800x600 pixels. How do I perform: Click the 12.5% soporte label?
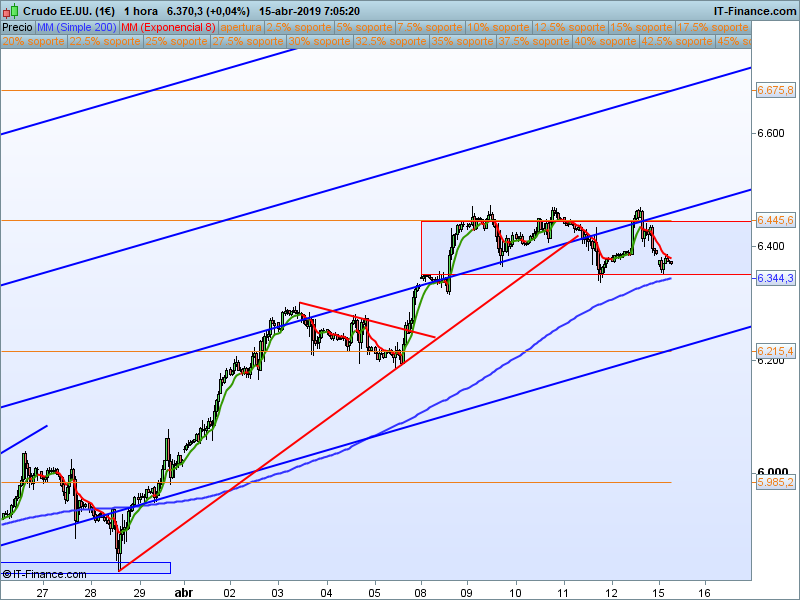pos(570,28)
